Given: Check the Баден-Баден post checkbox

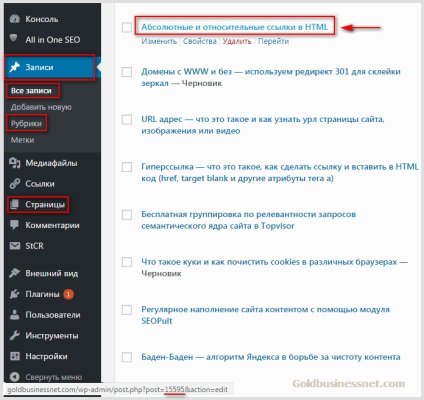Looking at the screenshot, I should tap(127, 357).
